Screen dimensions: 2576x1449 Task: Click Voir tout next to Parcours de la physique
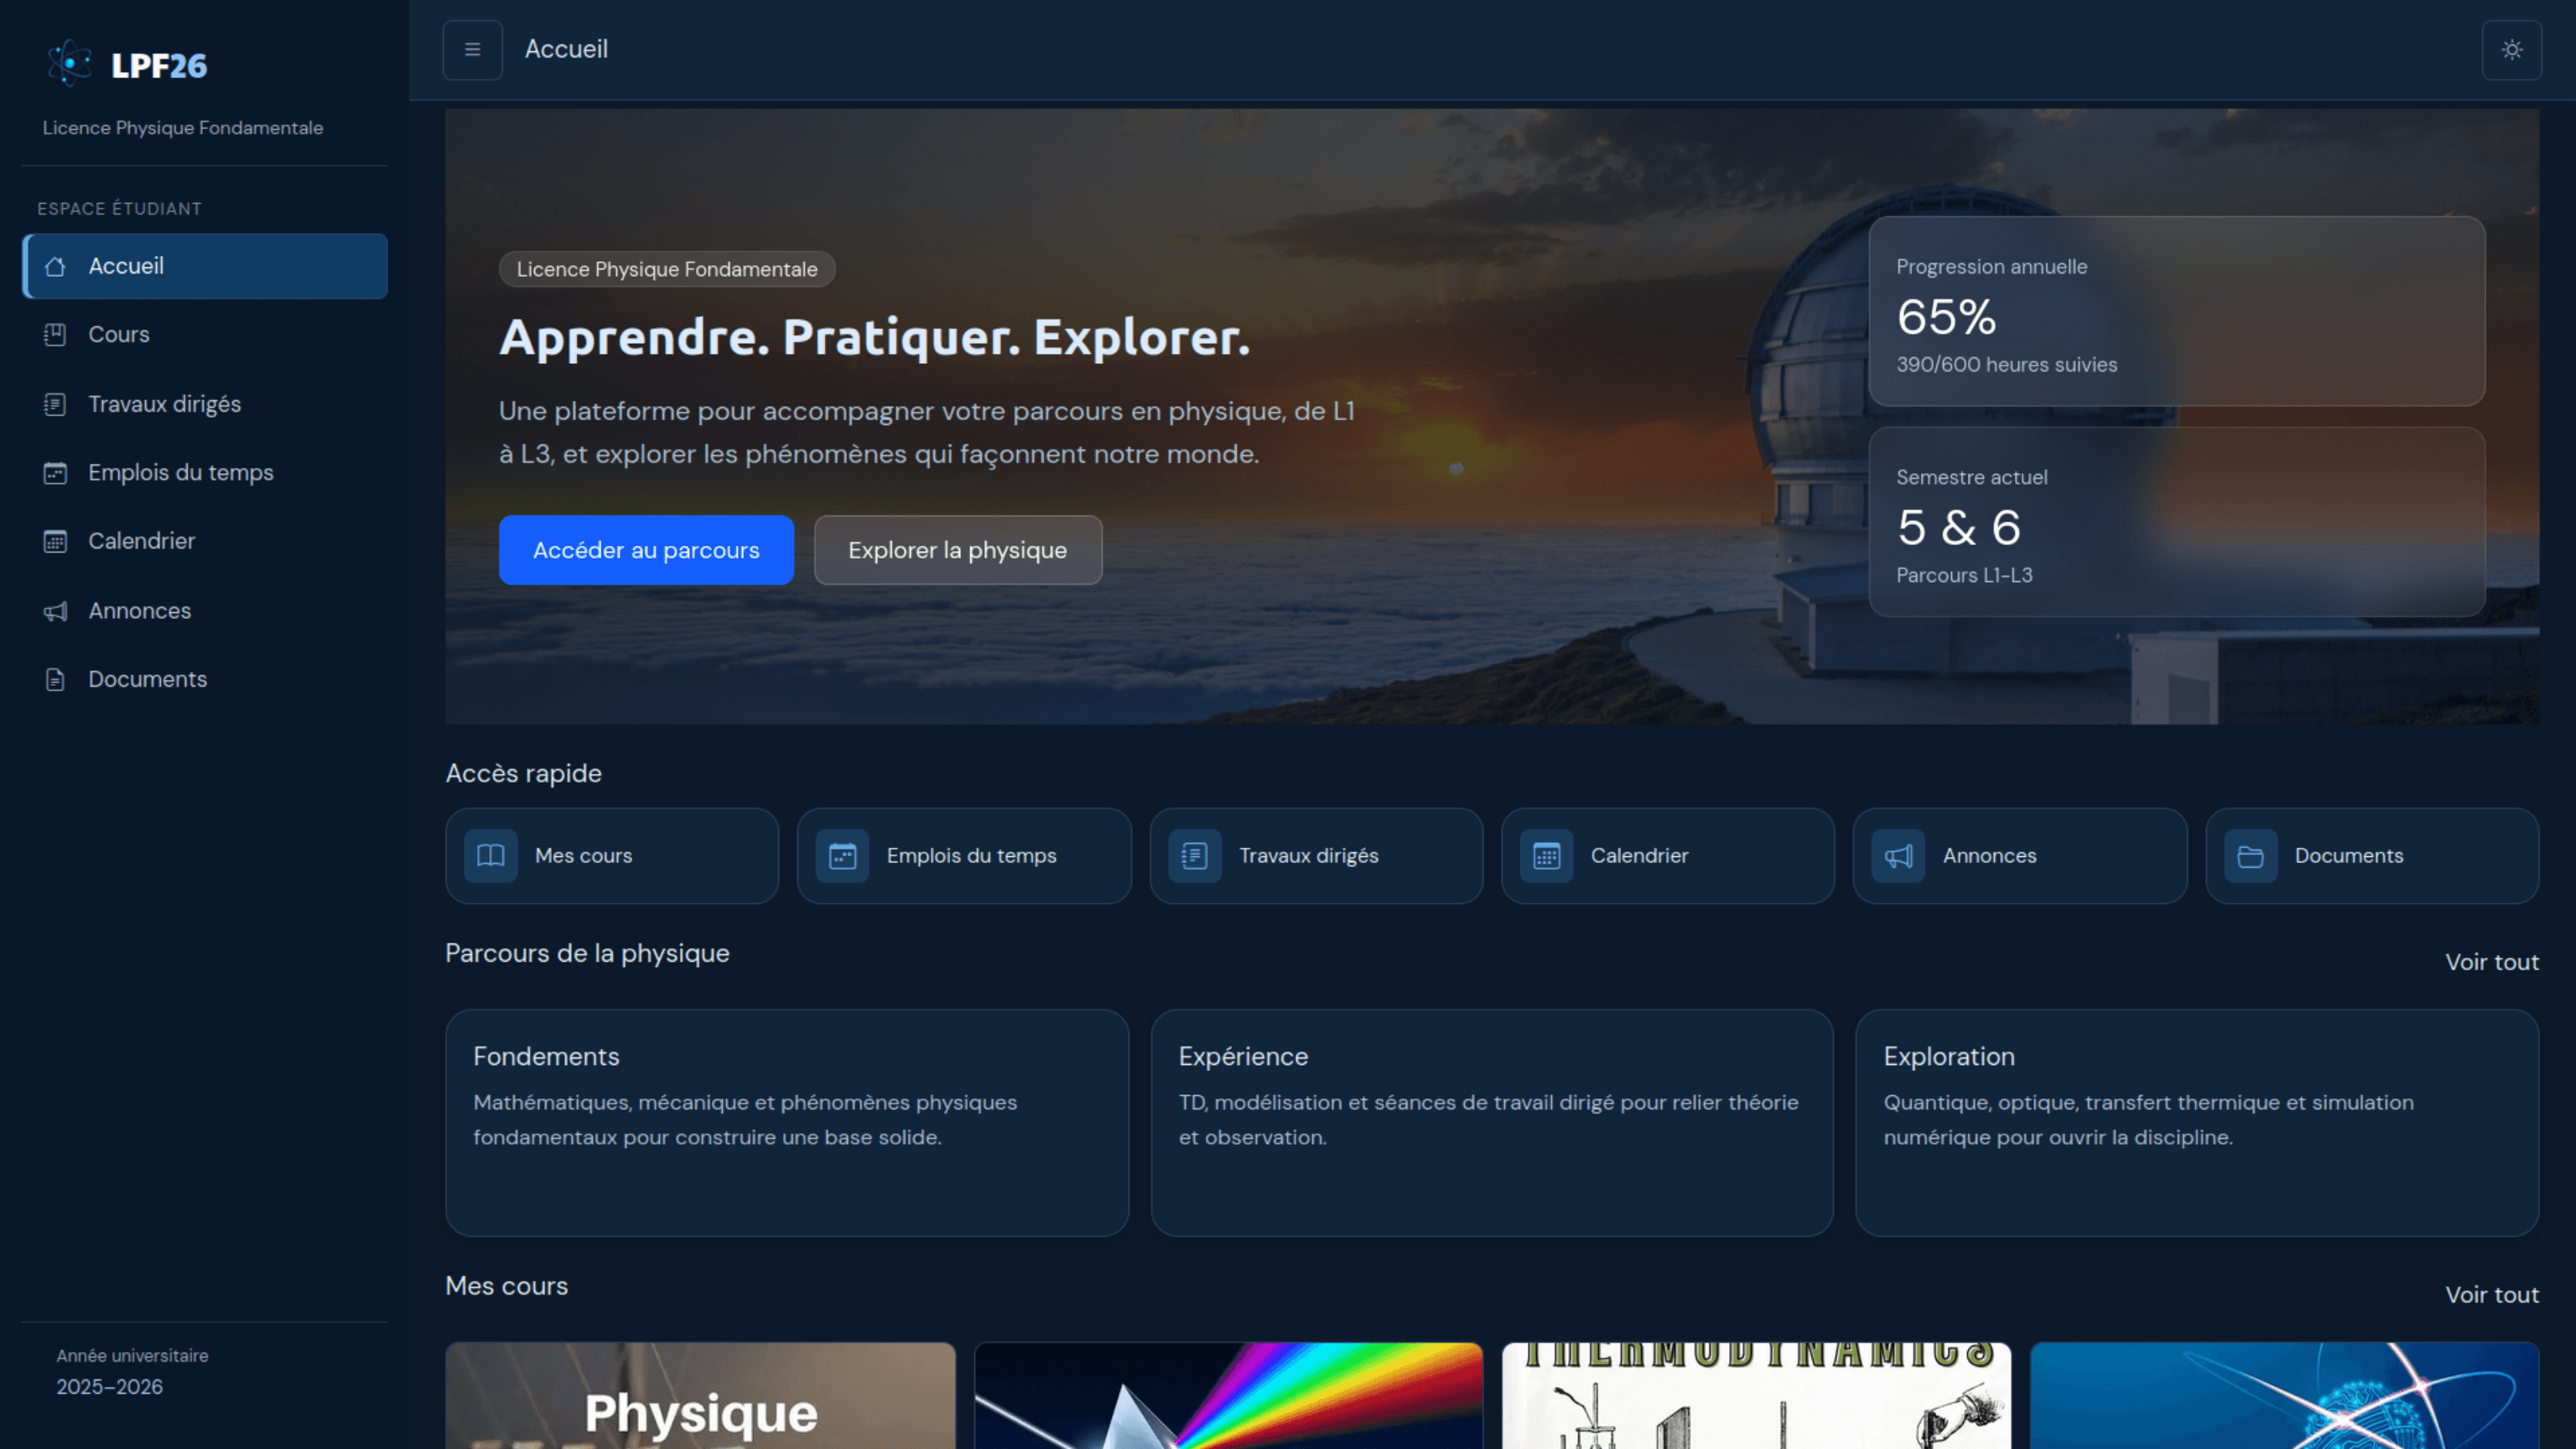[2492, 962]
